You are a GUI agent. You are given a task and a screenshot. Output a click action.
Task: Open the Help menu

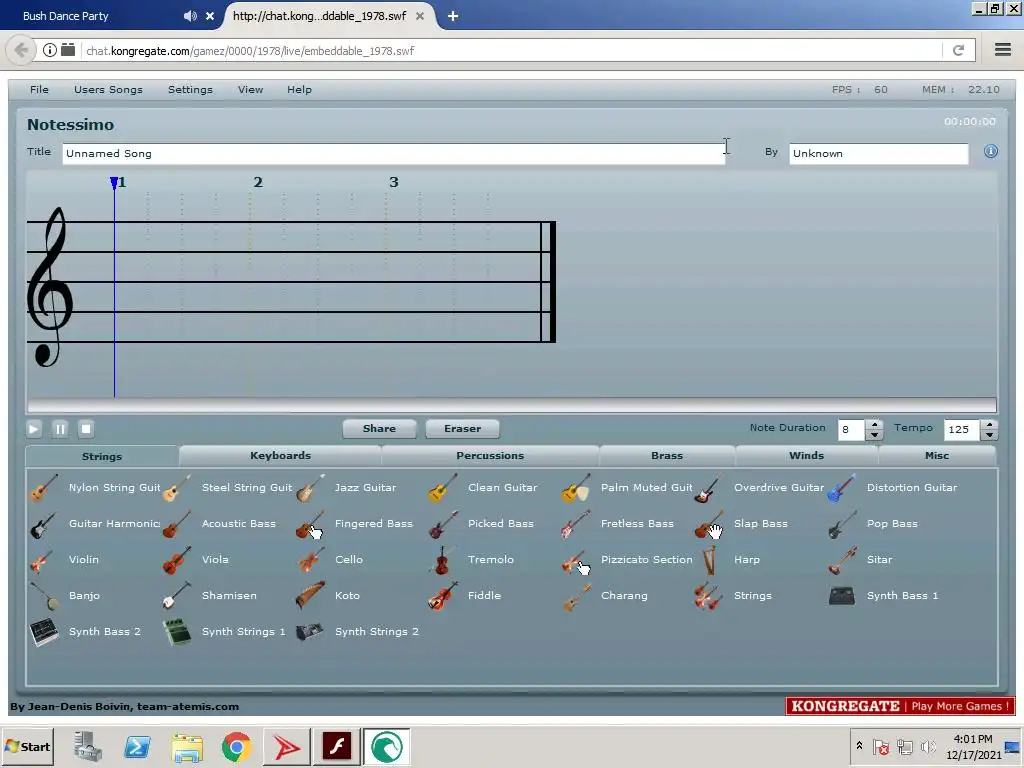pyautogui.click(x=299, y=89)
